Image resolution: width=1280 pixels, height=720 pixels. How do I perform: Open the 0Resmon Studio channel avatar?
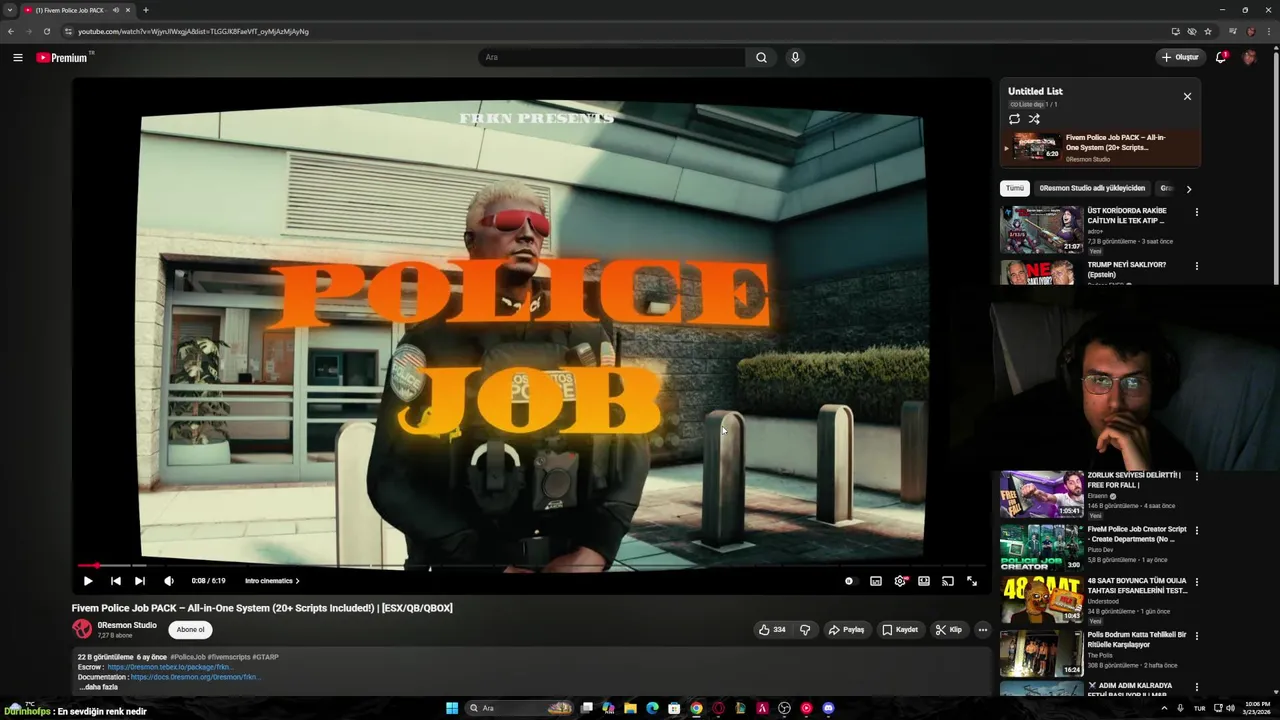click(x=82, y=629)
